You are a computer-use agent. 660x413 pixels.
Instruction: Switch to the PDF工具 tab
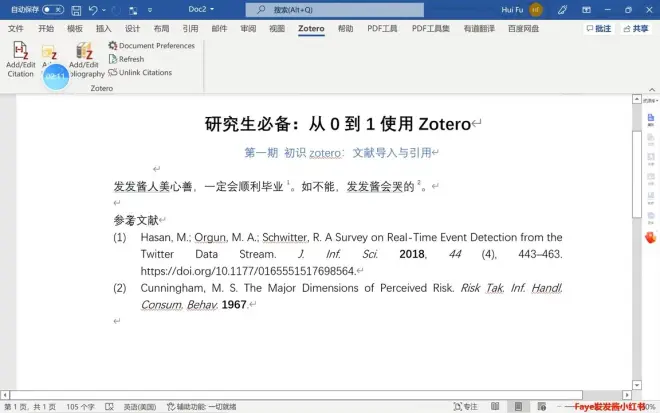[382, 28]
